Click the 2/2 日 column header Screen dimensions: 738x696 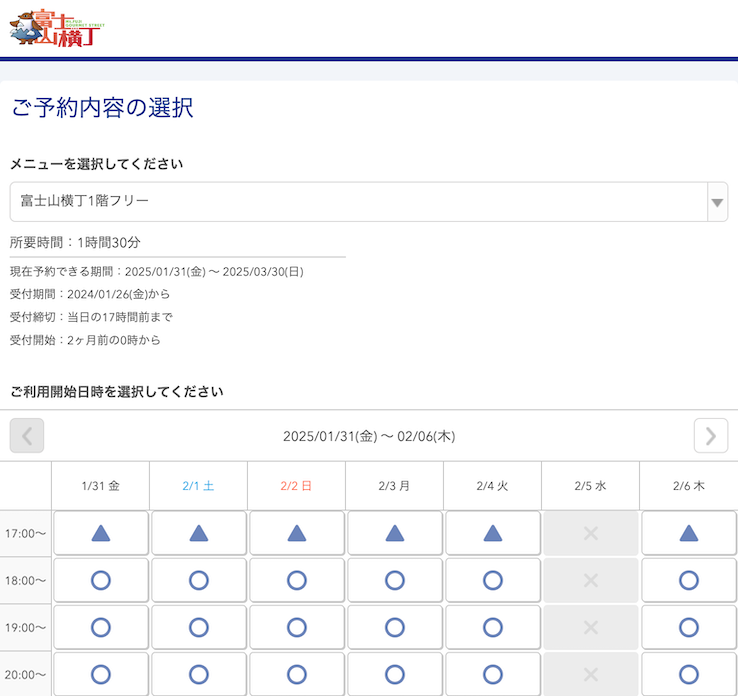coord(296,486)
